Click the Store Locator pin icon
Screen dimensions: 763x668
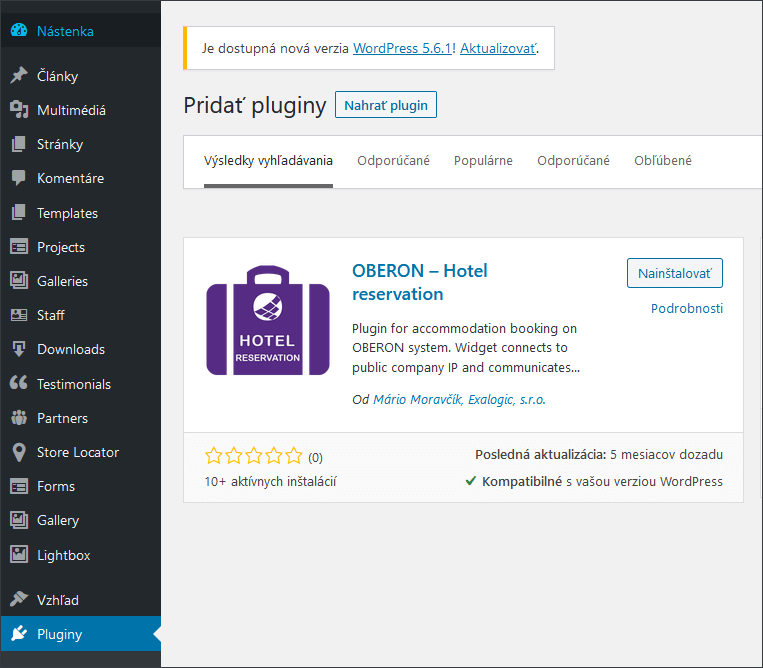pos(19,452)
